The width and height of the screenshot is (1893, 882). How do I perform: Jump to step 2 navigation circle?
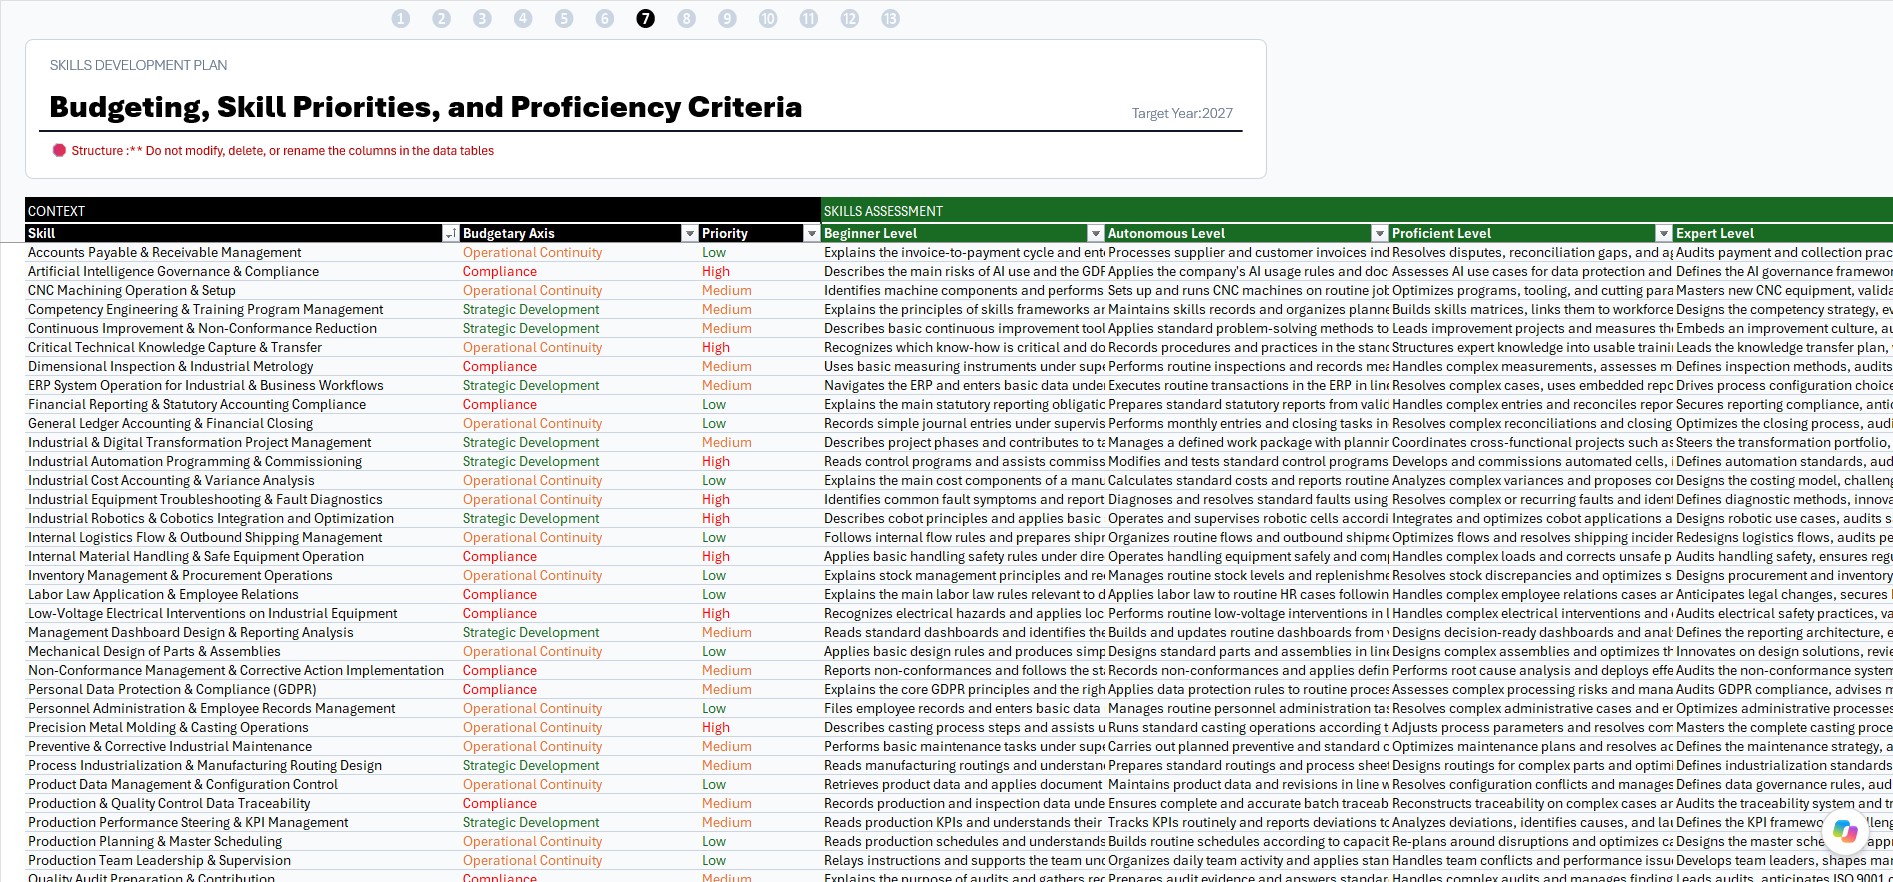click(442, 19)
